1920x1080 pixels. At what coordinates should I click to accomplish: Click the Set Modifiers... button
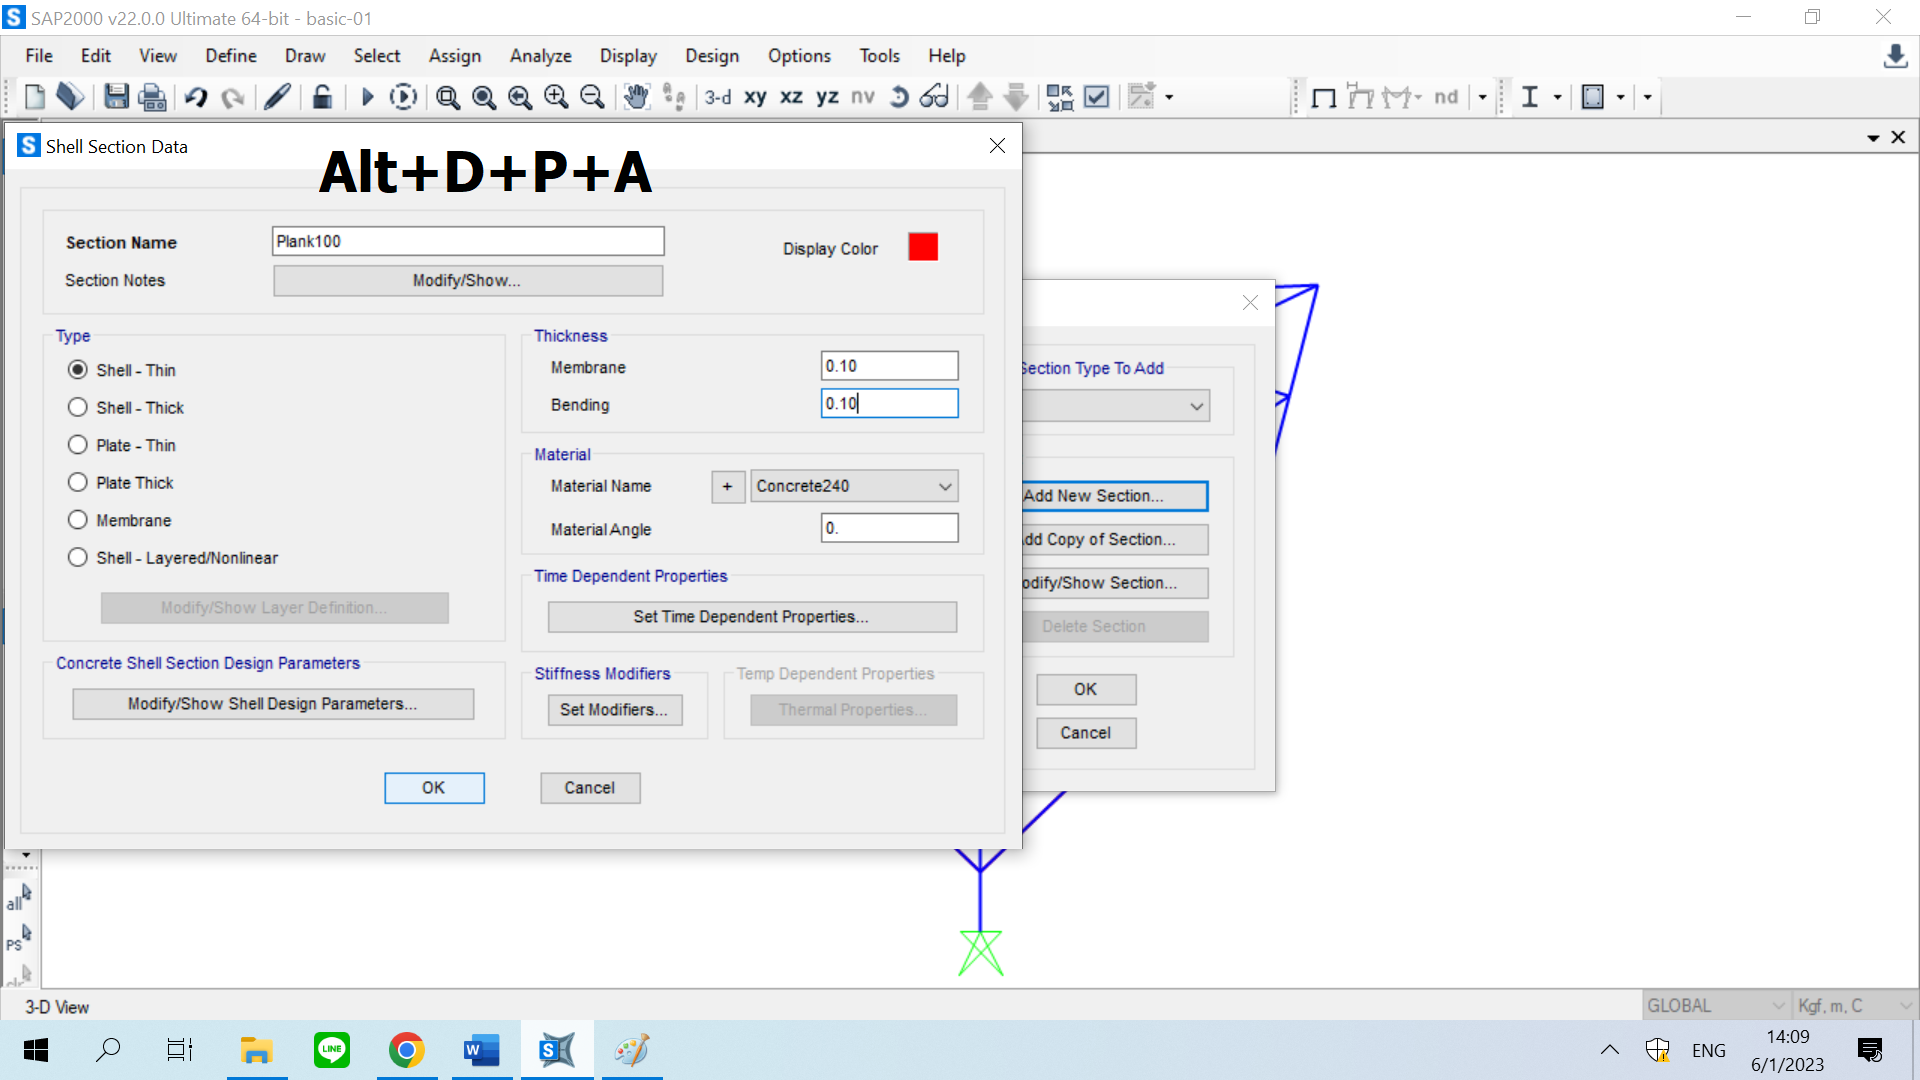[x=614, y=710]
